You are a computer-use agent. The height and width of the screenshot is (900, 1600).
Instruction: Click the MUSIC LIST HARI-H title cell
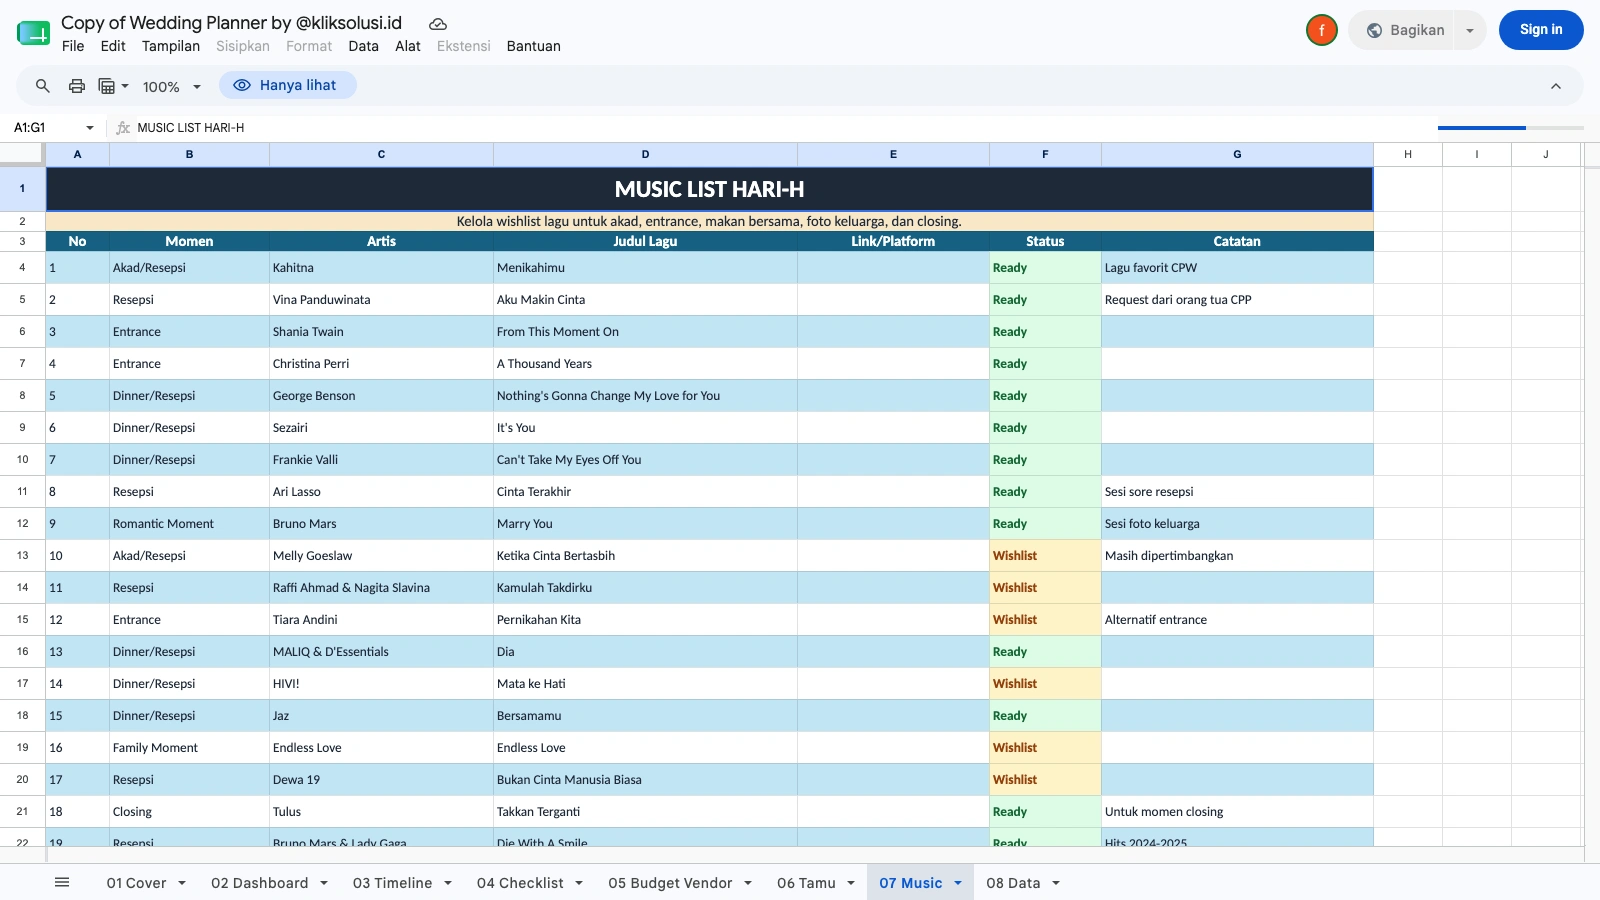coord(709,189)
